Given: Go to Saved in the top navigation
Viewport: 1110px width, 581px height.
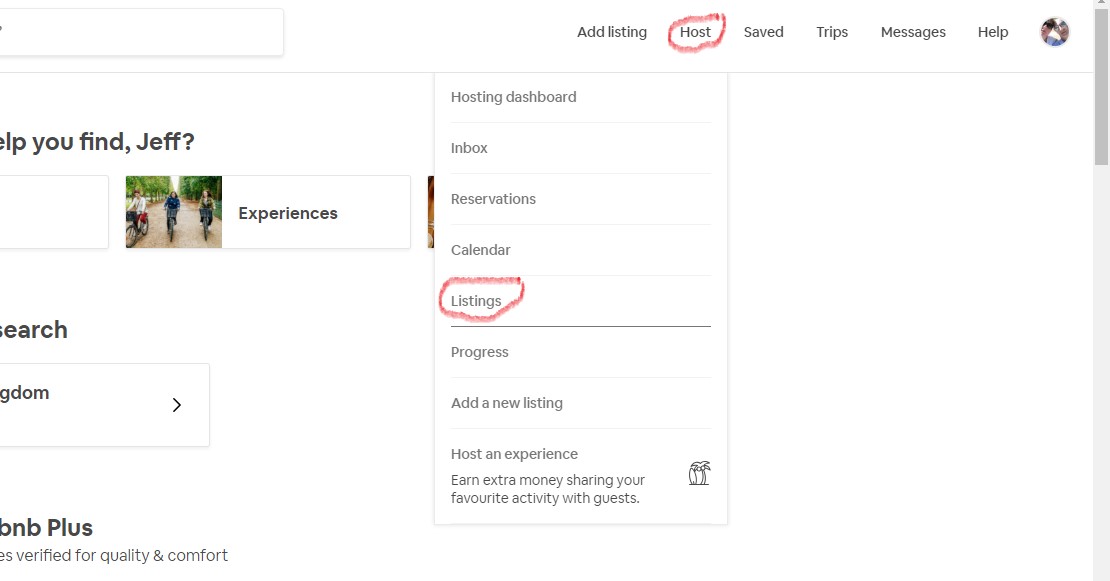Looking at the screenshot, I should tap(763, 31).
